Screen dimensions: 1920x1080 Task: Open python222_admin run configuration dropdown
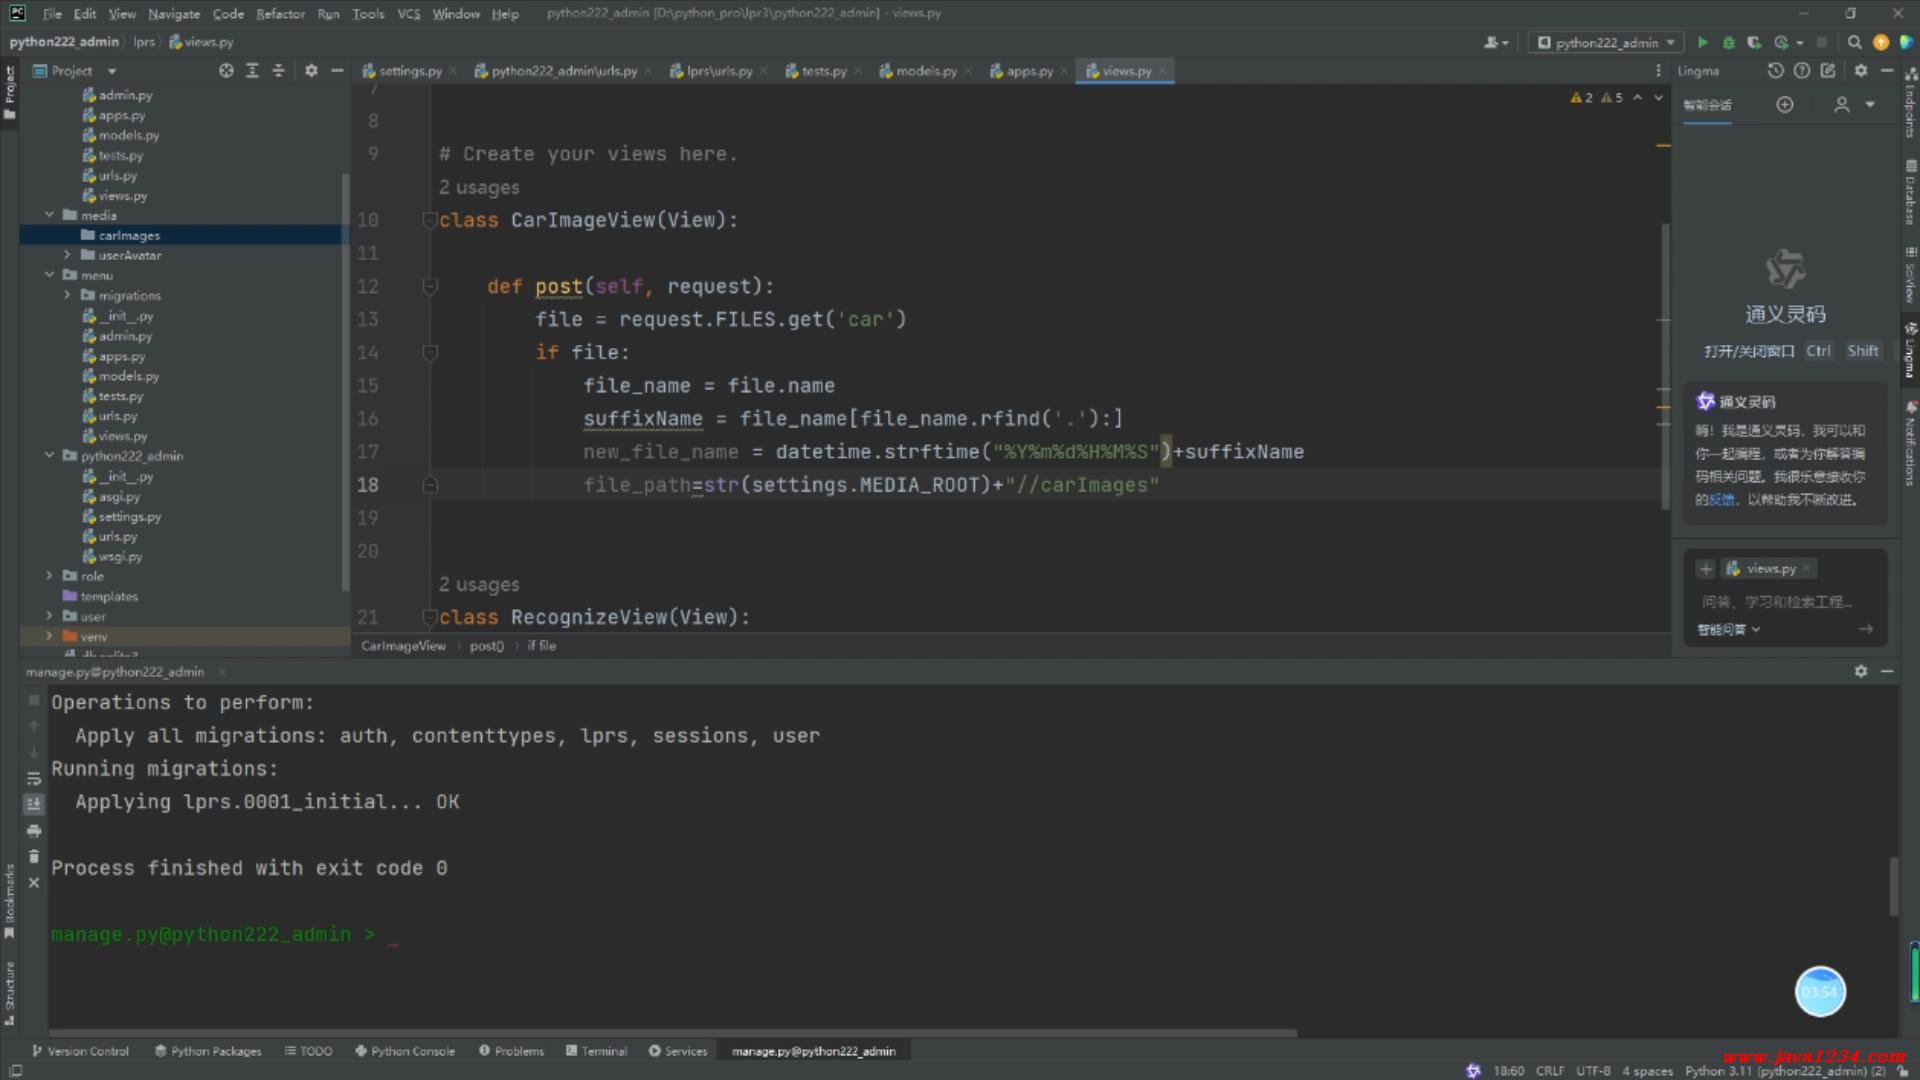tap(1606, 42)
